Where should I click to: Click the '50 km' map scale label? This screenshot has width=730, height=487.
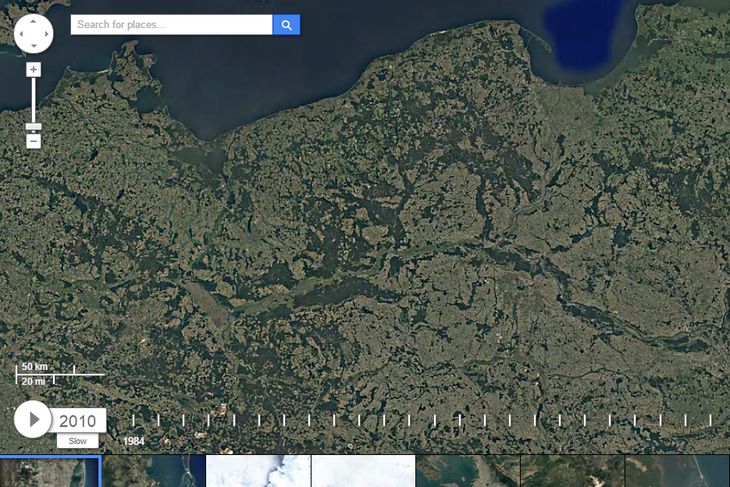click(34, 366)
